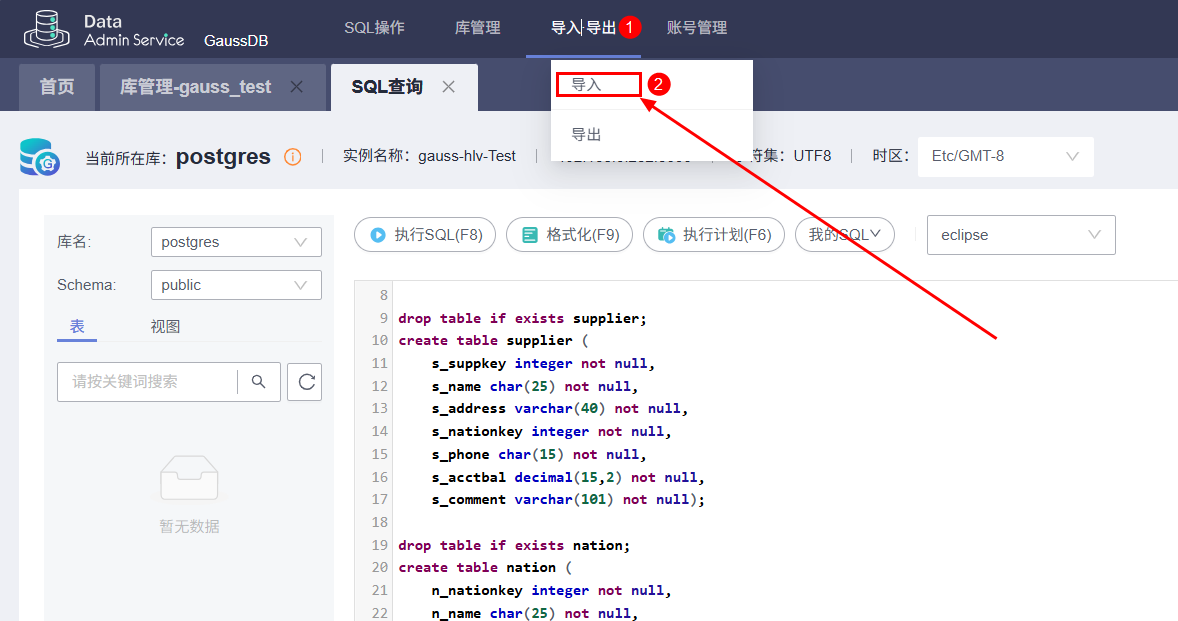Image resolution: width=1178 pixels, height=621 pixels.
Task: Open the eclipse theme dropdown
Action: (1020, 235)
